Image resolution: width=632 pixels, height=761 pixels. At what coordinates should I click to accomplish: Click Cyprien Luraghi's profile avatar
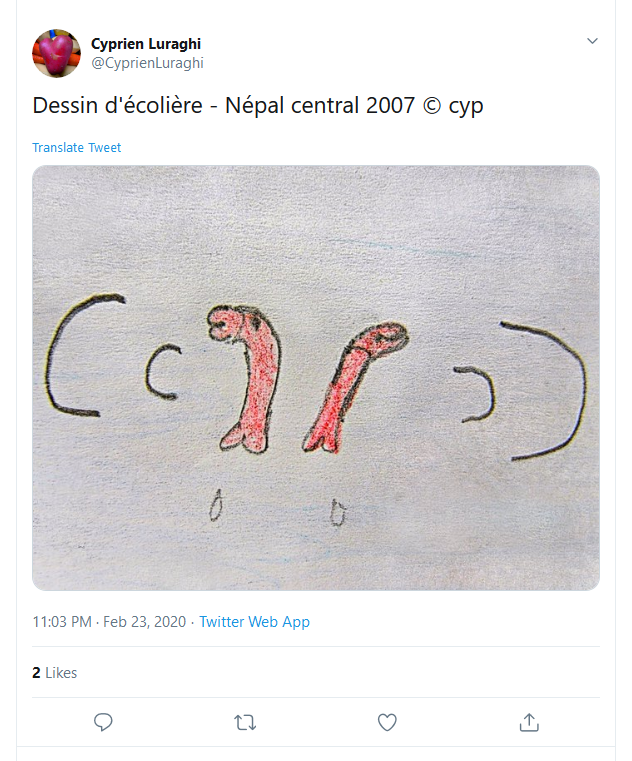[x=56, y=53]
